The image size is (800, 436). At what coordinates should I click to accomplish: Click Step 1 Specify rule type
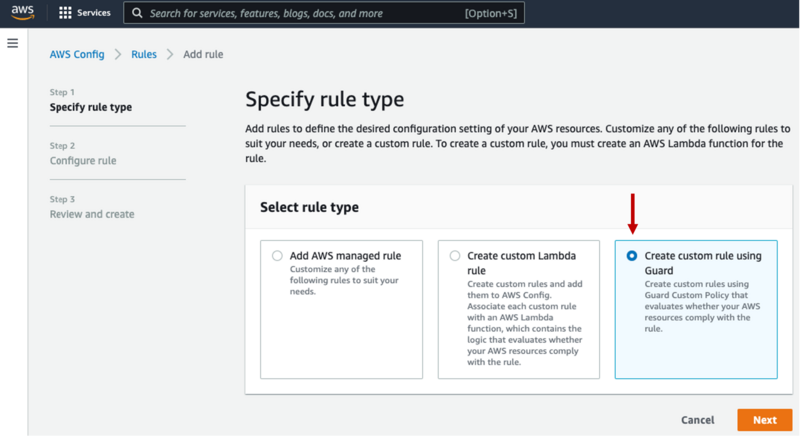(x=91, y=107)
